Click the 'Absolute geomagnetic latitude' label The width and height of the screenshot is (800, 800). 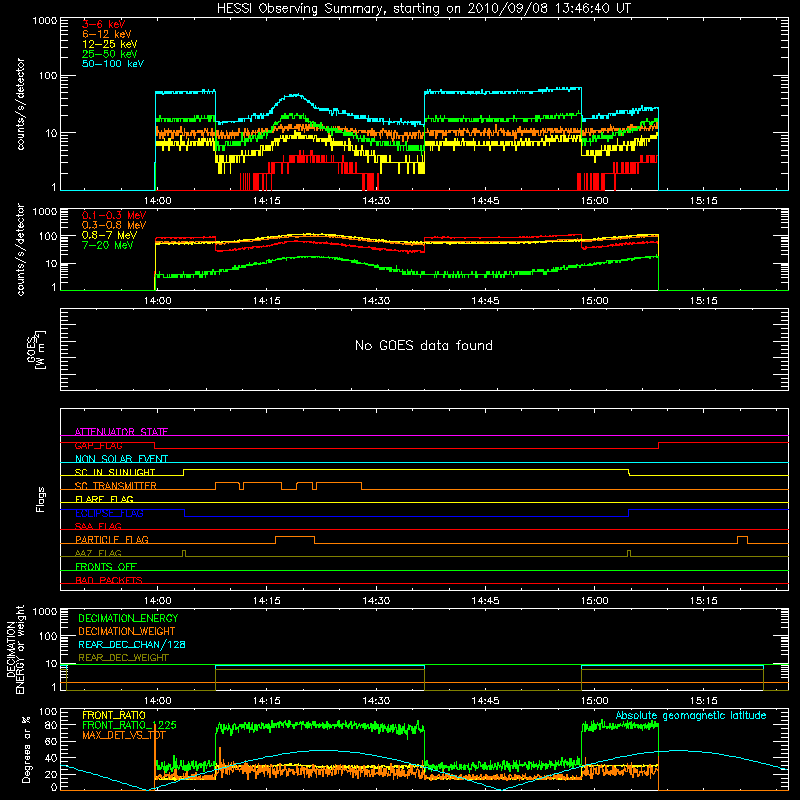pyautogui.click(x=691, y=716)
